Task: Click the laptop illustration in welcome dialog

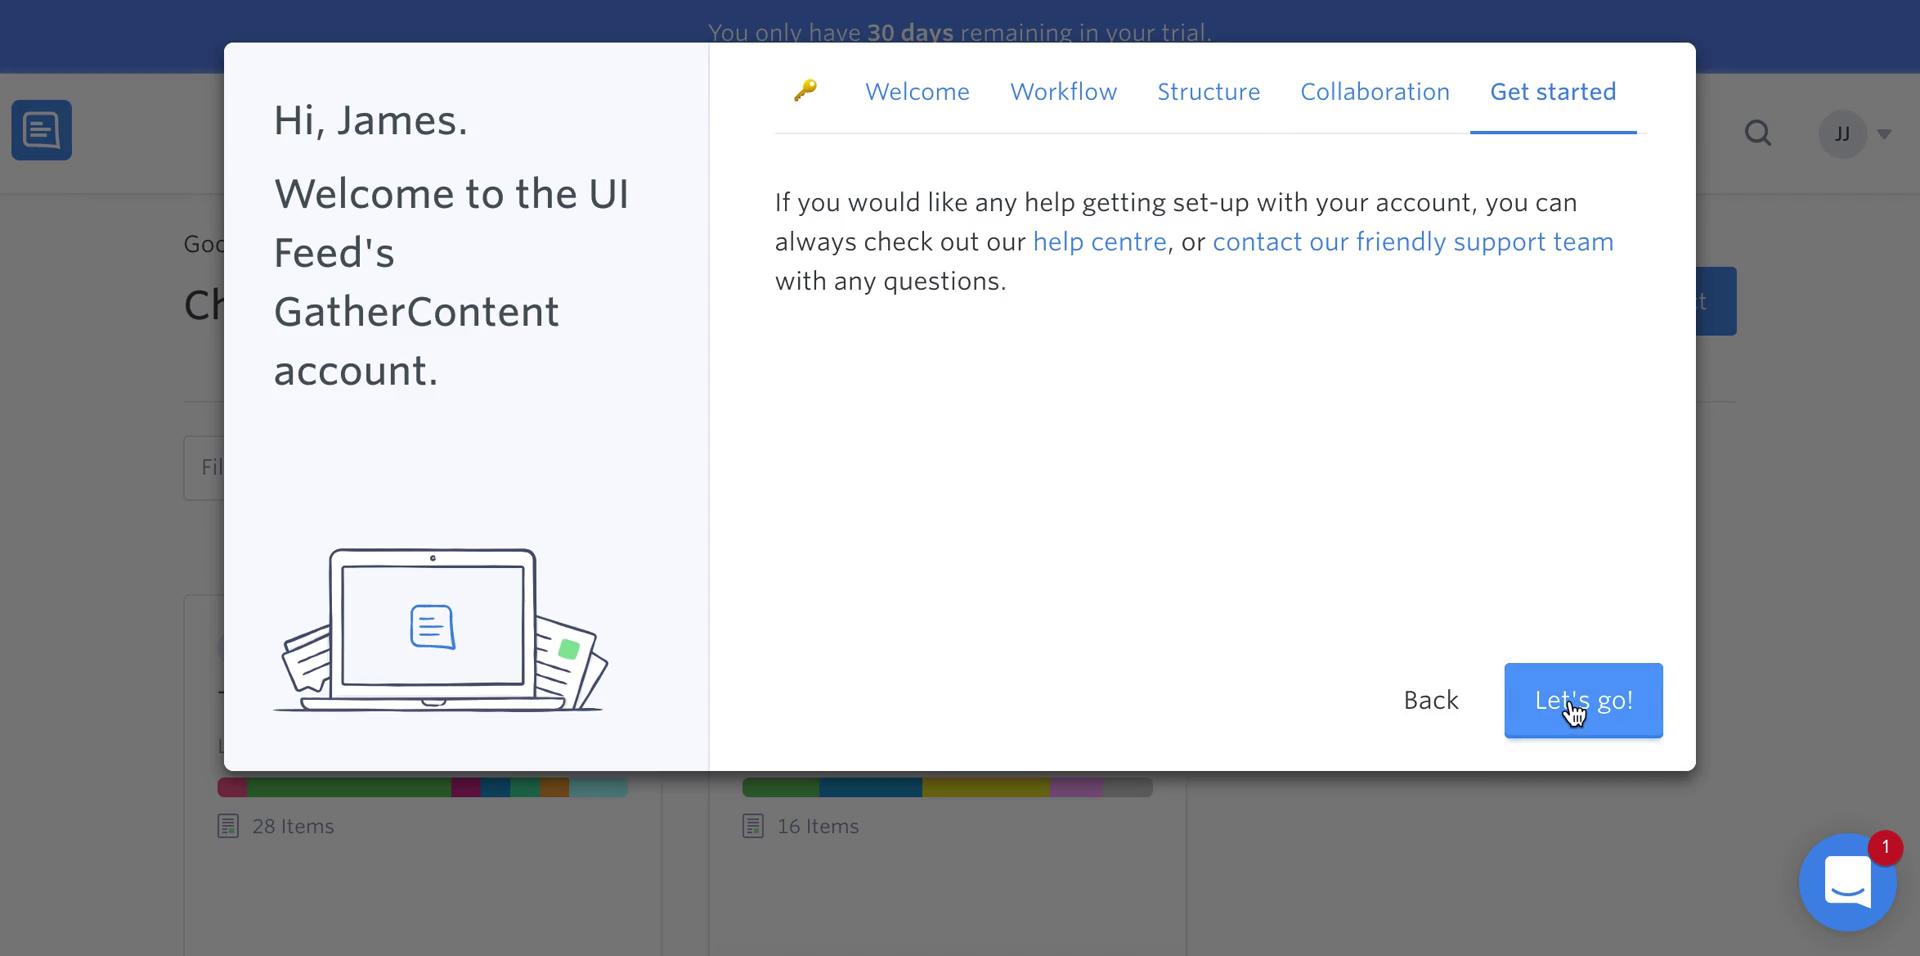Action: (440, 630)
